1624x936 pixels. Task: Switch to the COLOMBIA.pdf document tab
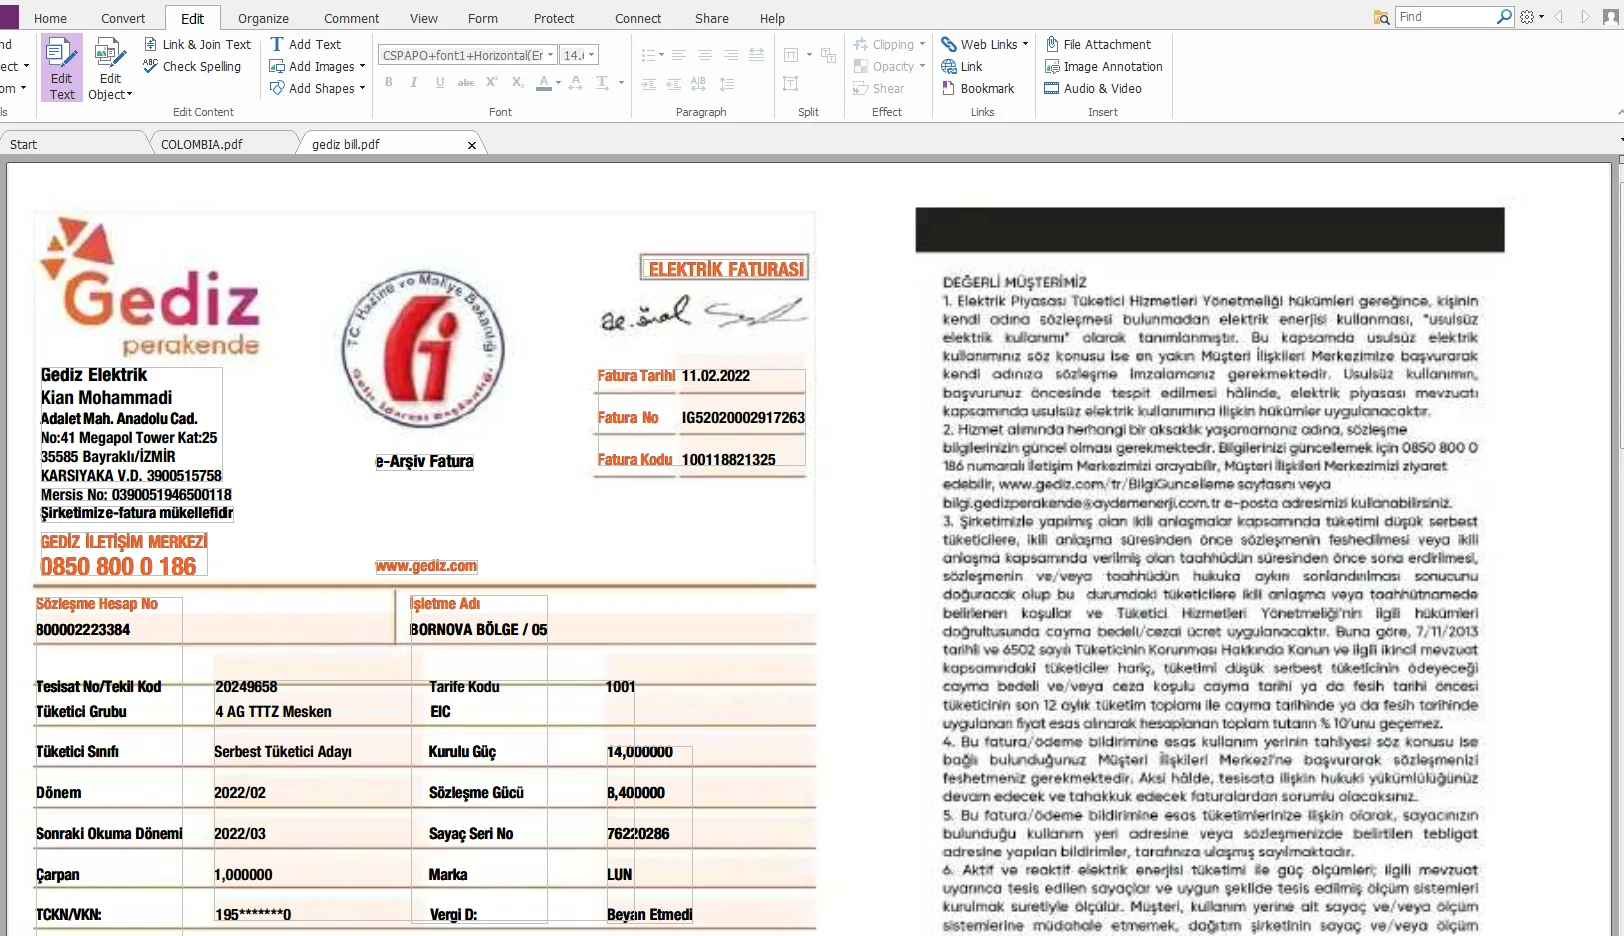point(202,144)
